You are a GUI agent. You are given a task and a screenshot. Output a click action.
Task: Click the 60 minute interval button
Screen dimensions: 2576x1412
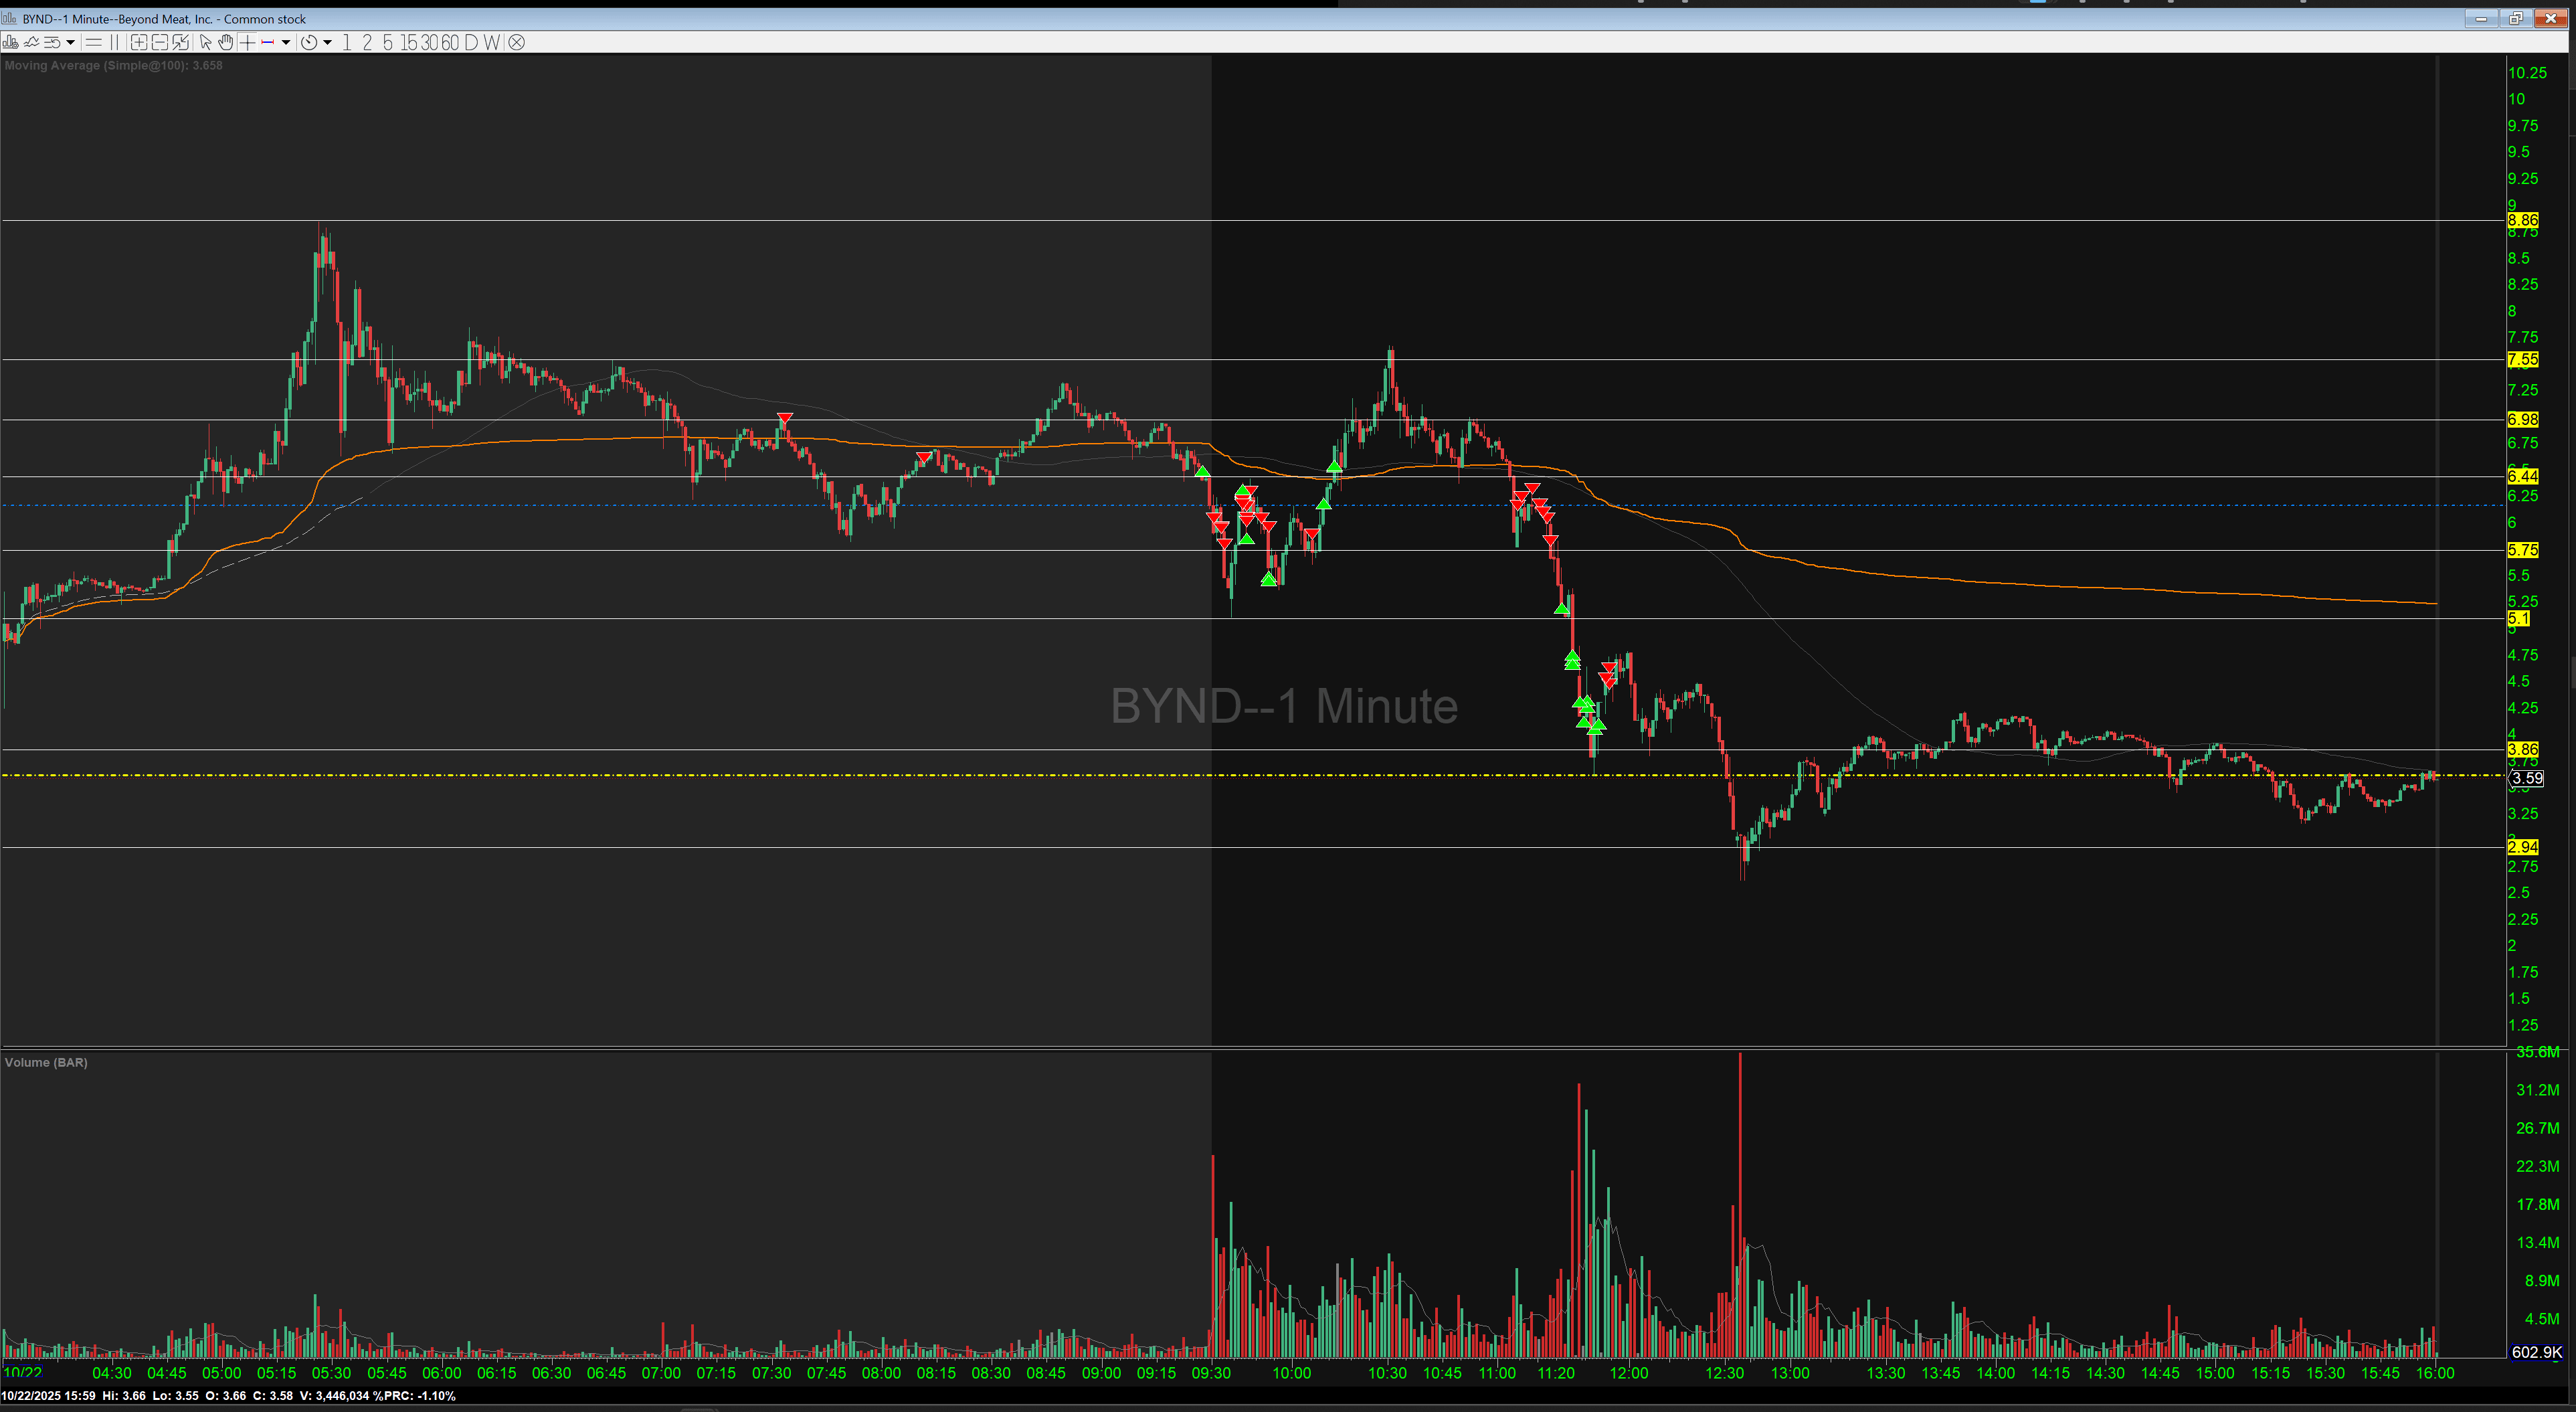(x=450, y=42)
